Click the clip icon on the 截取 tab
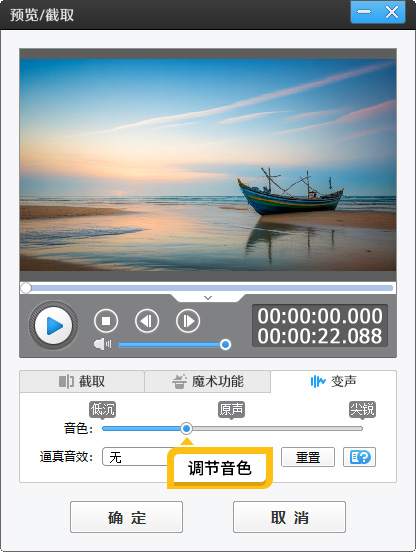Viewport: 416px width, 552px height. 66,381
